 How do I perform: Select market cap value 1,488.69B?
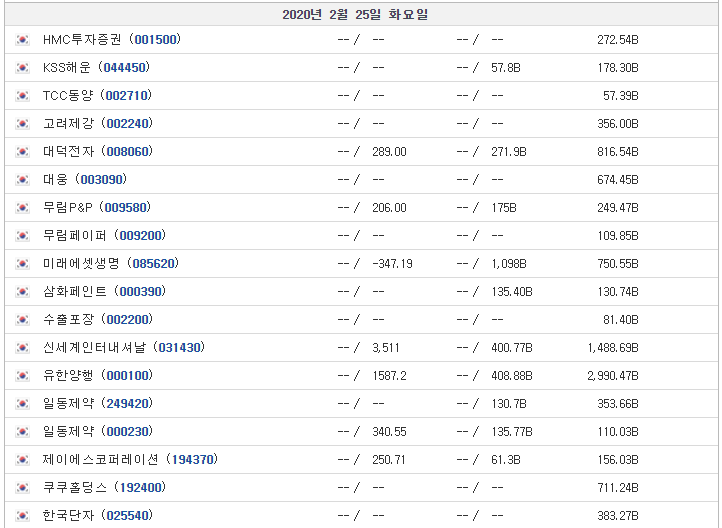click(613, 348)
